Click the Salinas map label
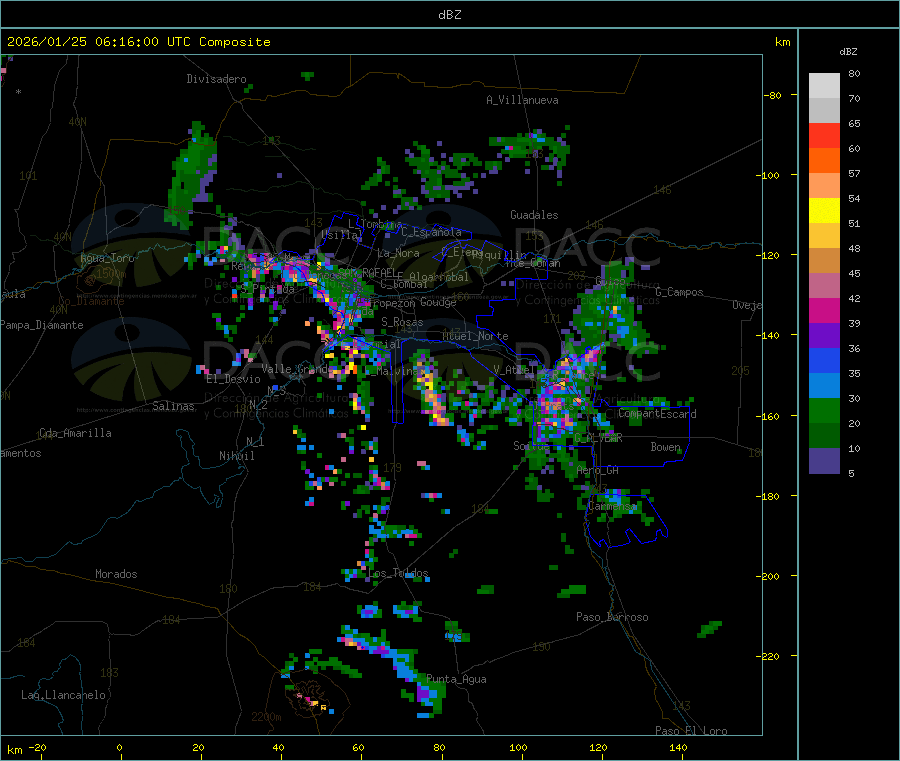Screen dimensions: 900x761 coord(173,406)
